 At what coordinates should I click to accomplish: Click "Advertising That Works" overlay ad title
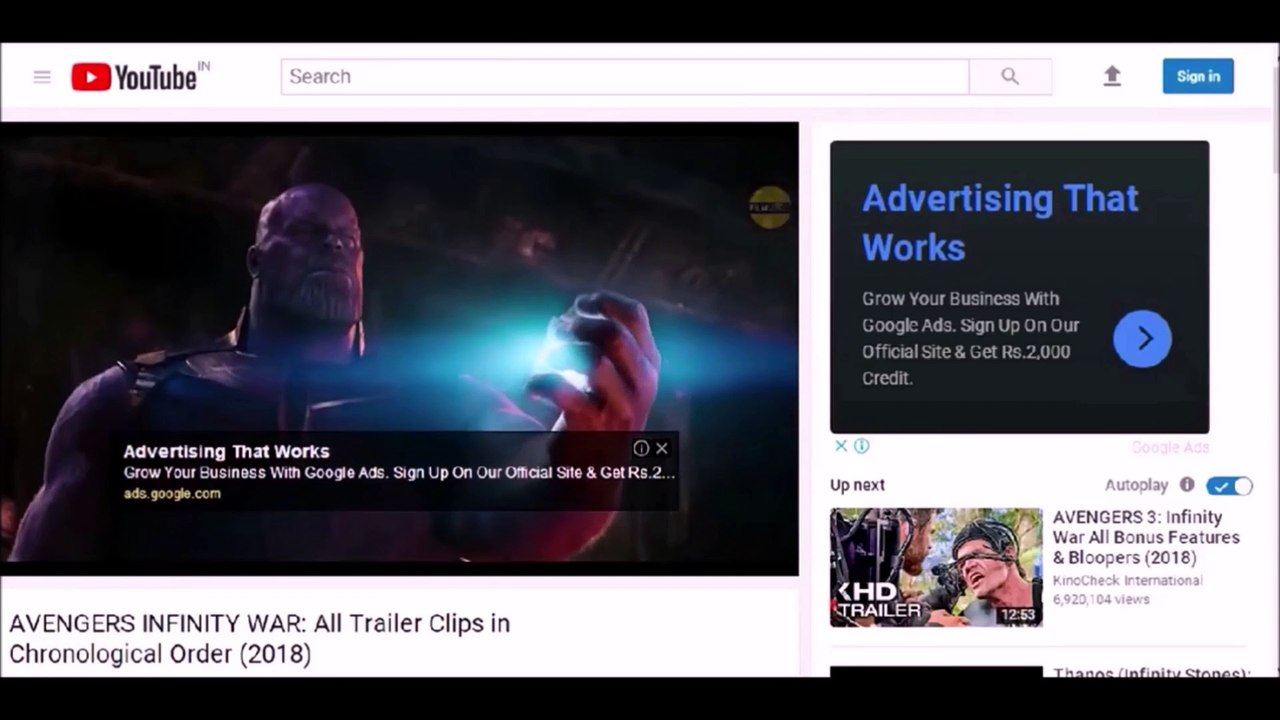click(x=226, y=452)
